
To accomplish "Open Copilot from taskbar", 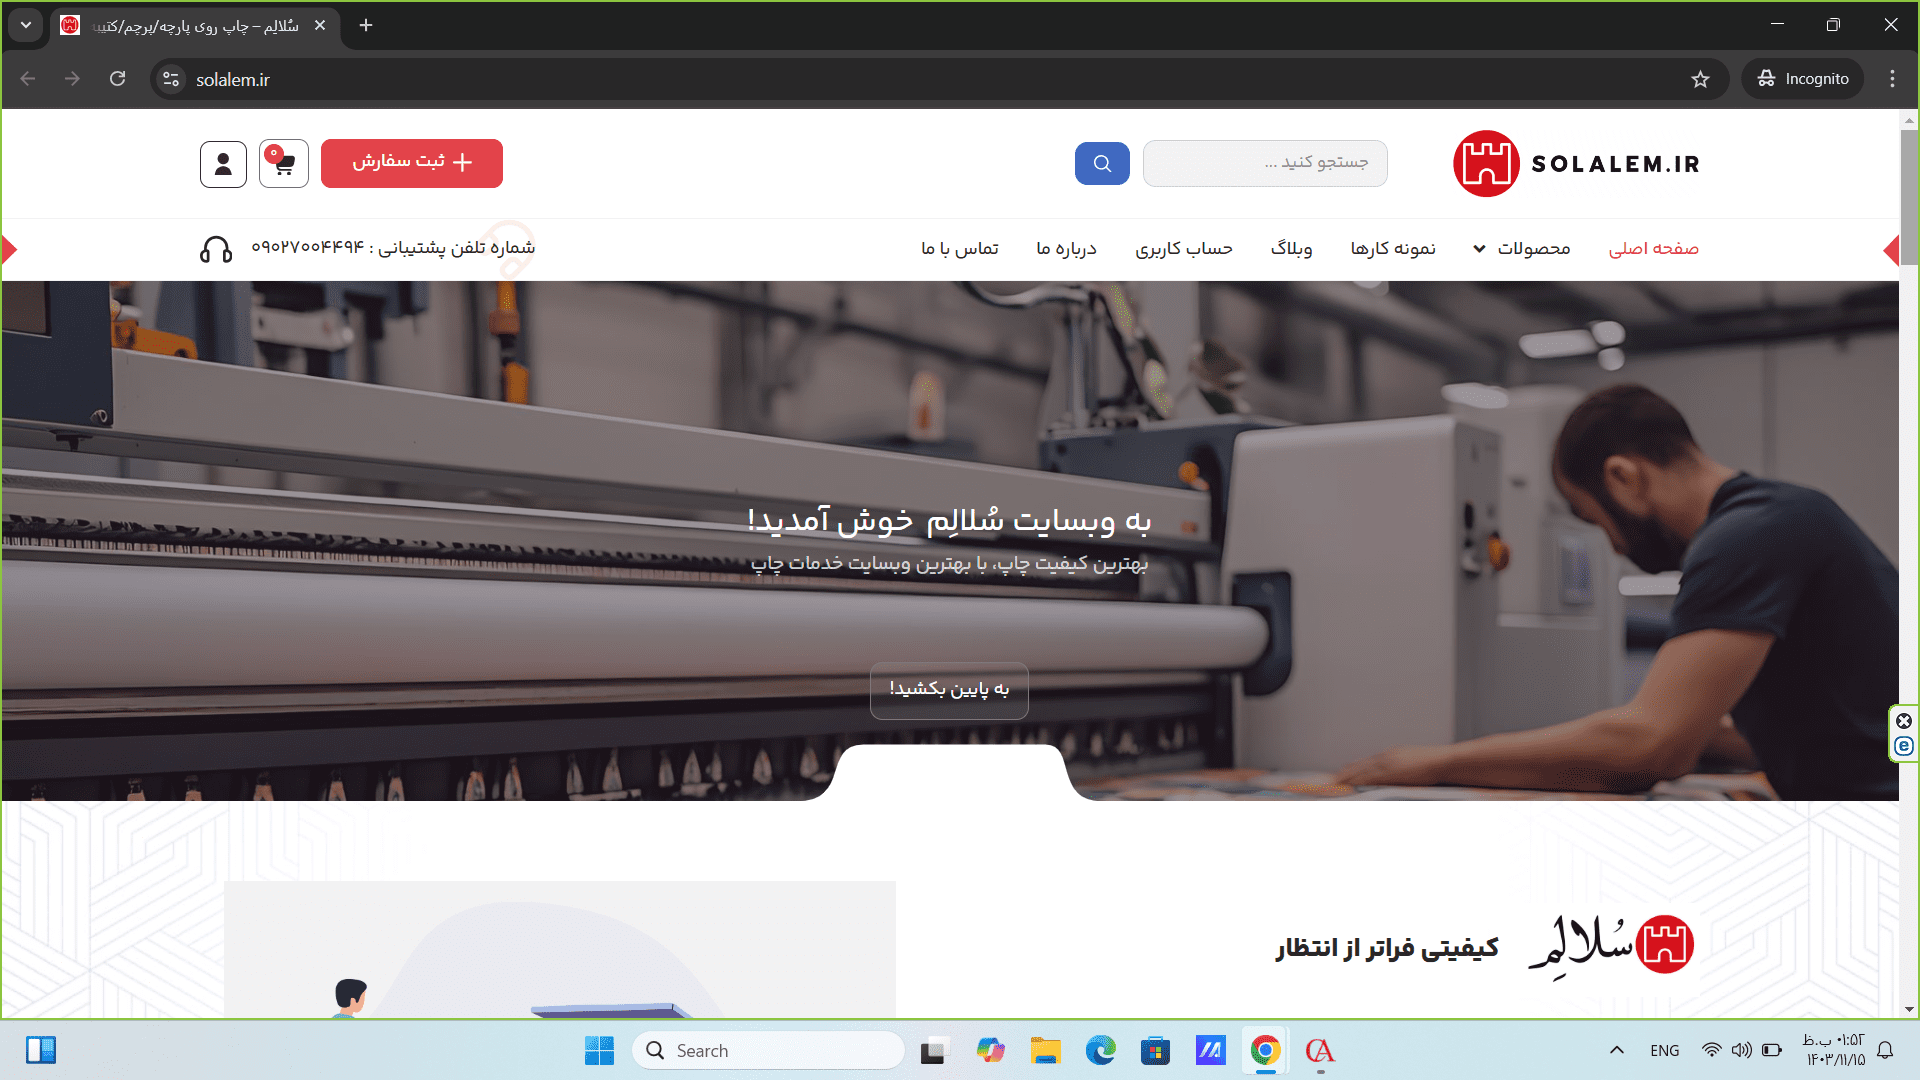I will (x=991, y=1051).
